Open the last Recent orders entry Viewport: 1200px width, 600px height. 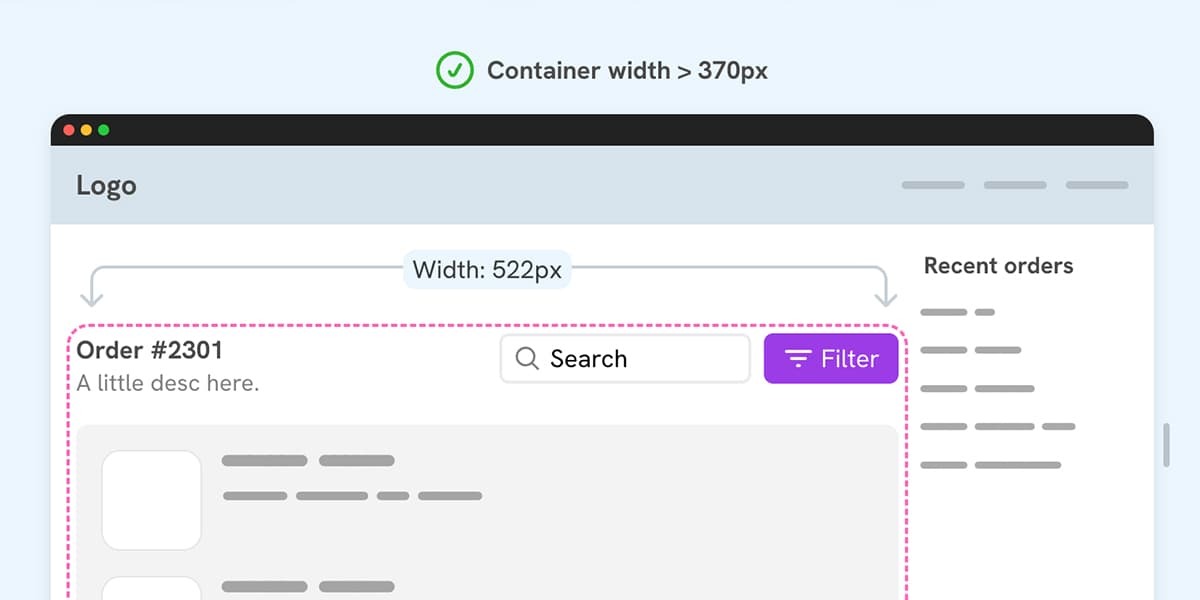(990, 465)
